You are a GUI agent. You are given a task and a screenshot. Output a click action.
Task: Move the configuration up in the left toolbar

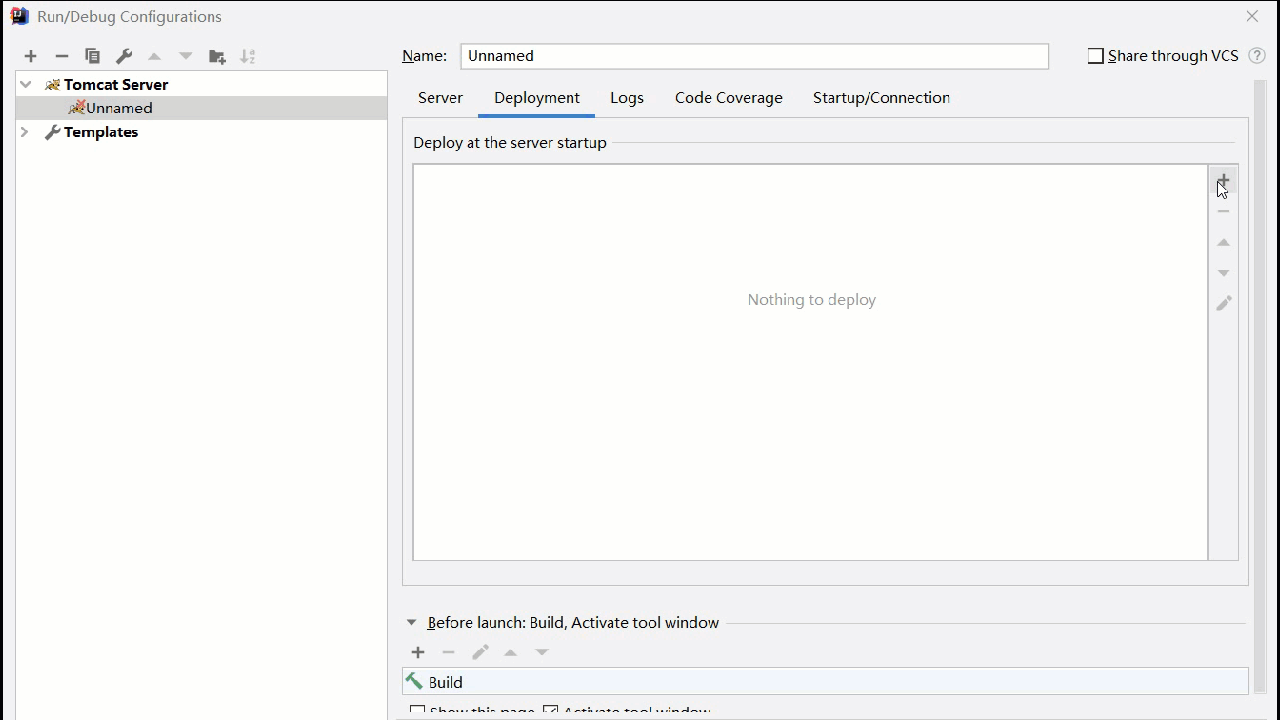[x=155, y=56]
